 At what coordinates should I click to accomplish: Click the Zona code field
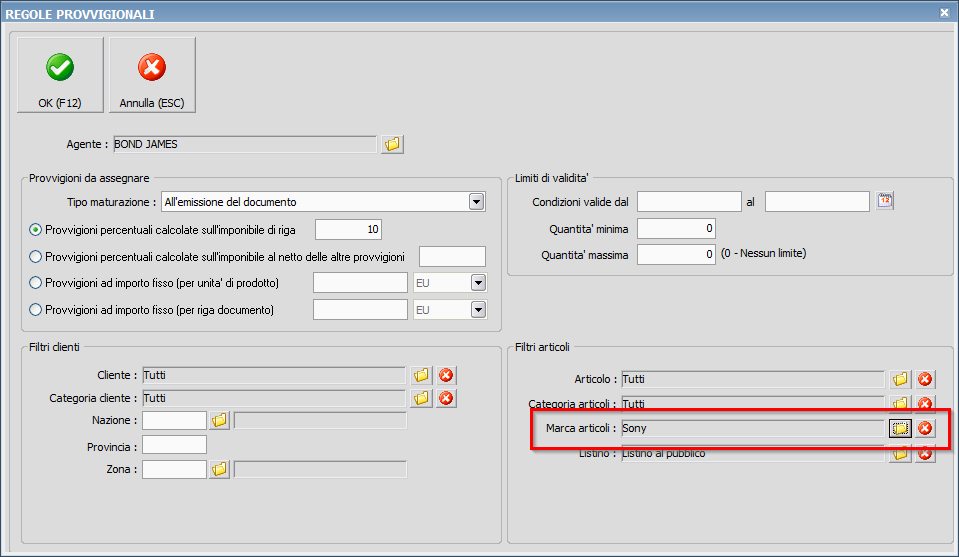point(174,470)
